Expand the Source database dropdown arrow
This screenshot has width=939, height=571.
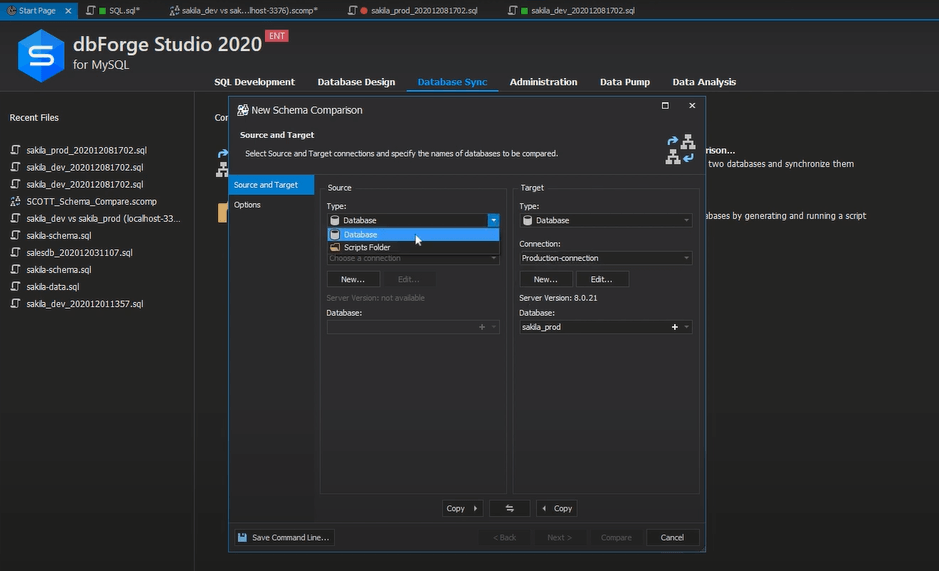click(x=493, y=327)
